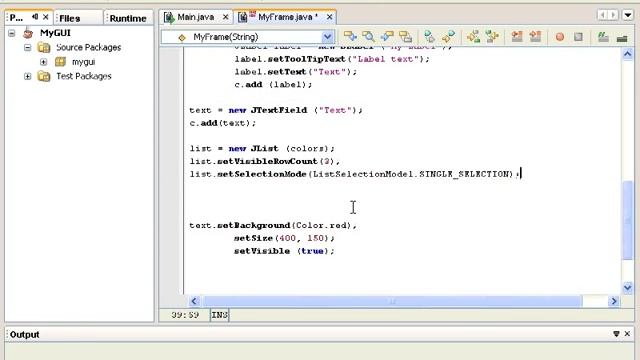640x360 pixels.
Task: Collapse the MyGUI project node
Action: tap(12, 33)
